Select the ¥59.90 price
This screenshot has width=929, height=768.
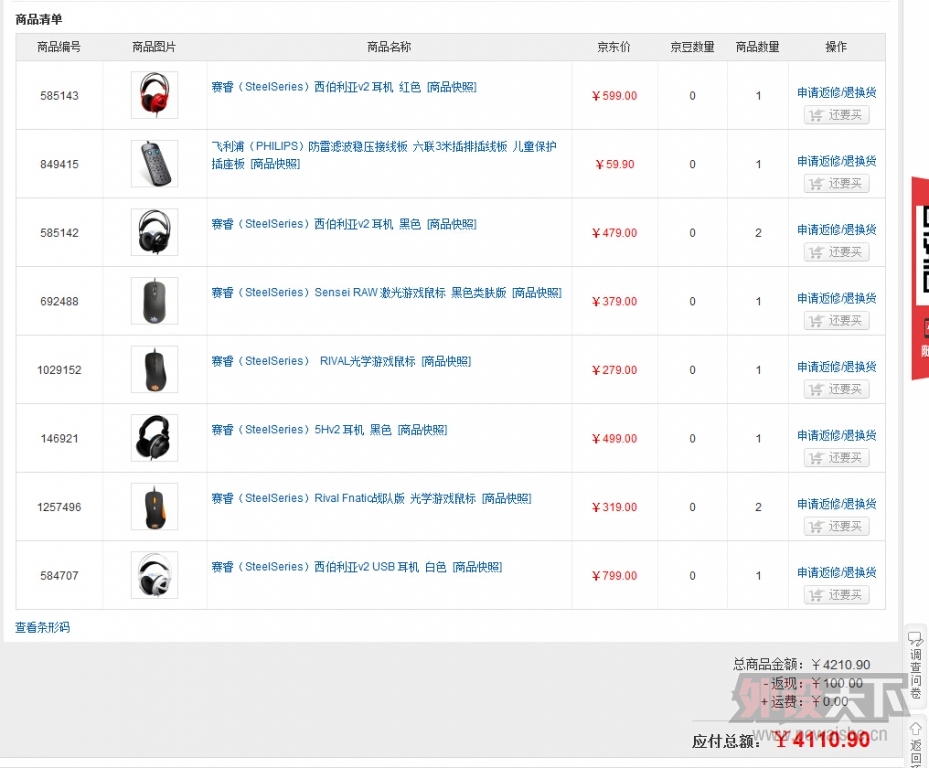click(x=614, y=165)
